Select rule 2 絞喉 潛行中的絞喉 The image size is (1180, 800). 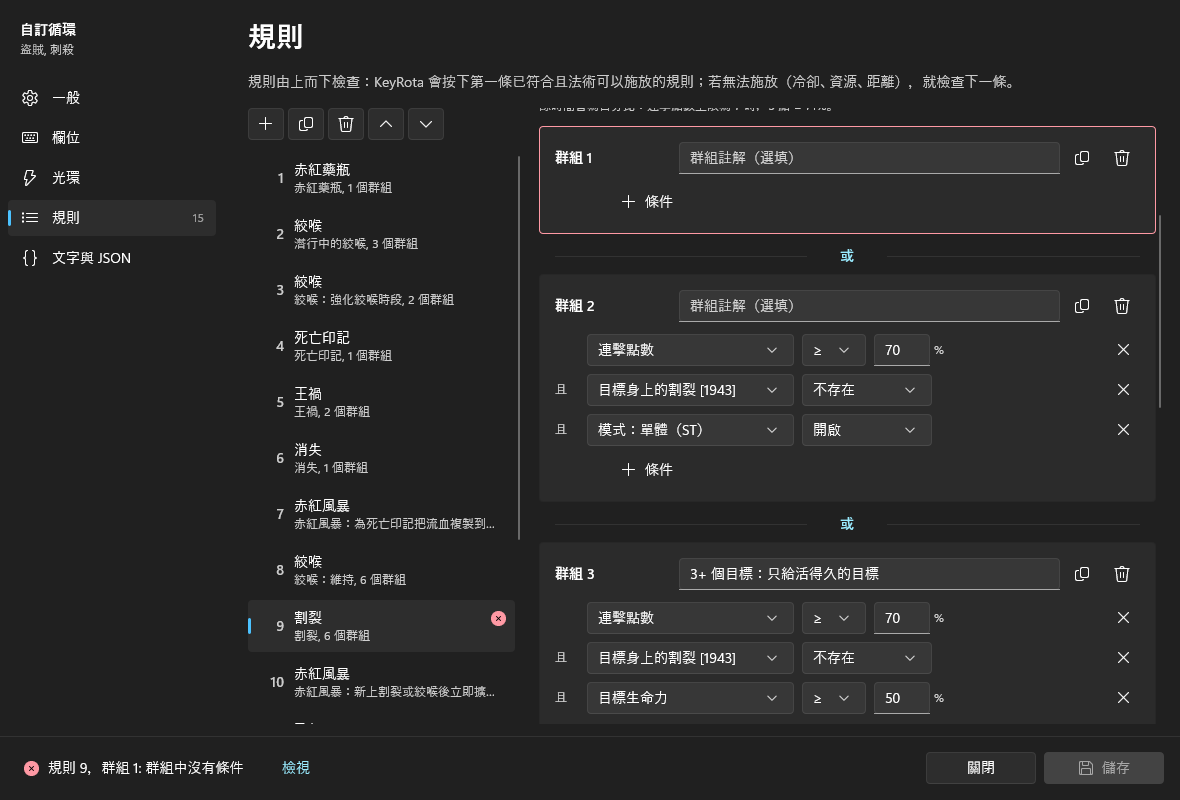[x=382, y=234]
